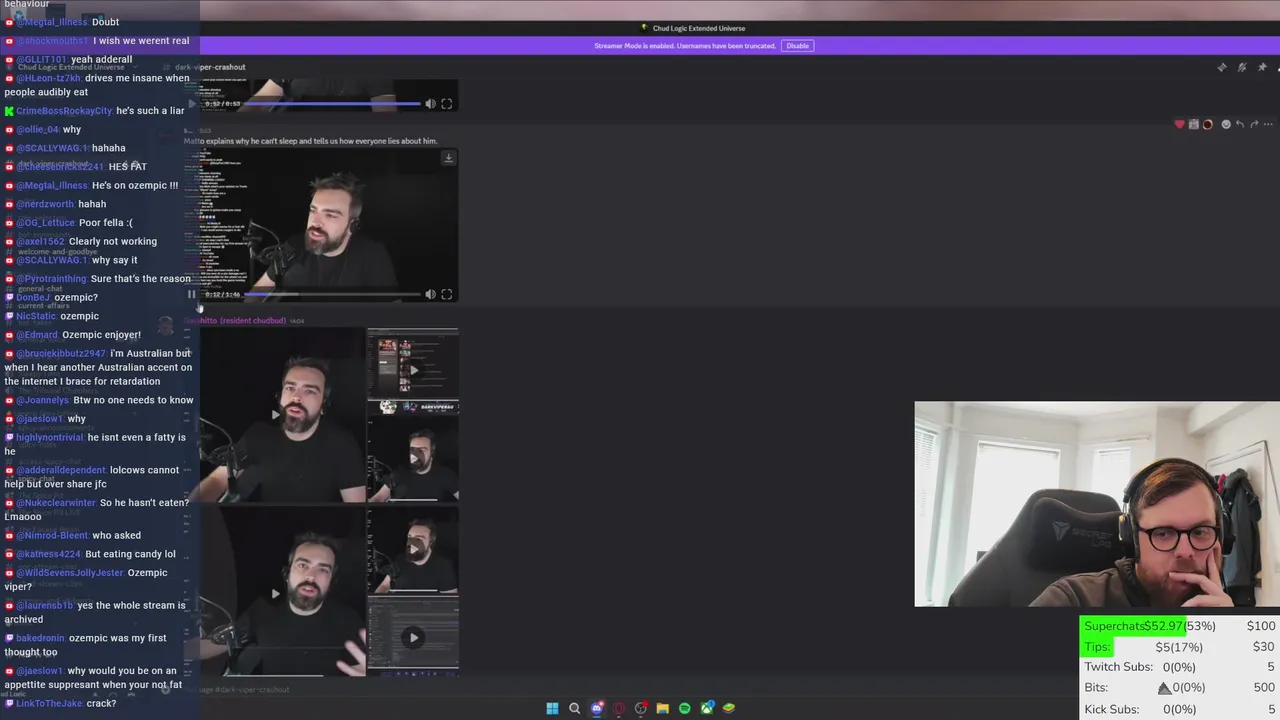Click the streamer webcam overlay
The image size is (1280, 720).
(x=1097, y=504)
